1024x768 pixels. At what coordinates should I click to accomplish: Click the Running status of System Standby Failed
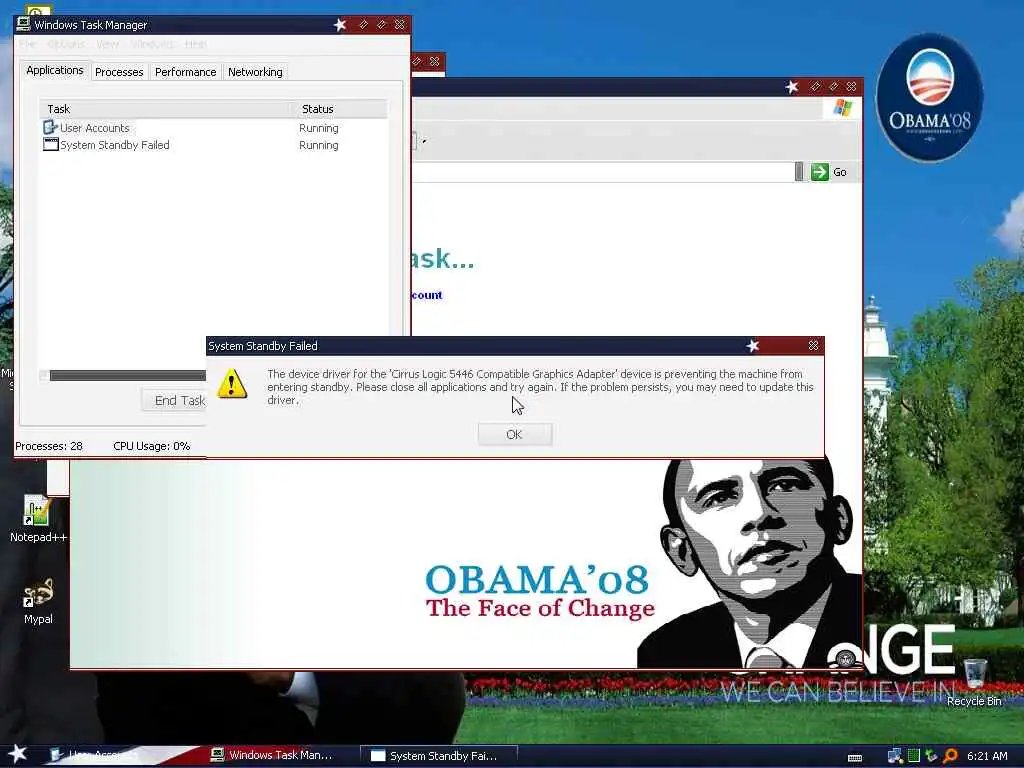pos(319,145)
